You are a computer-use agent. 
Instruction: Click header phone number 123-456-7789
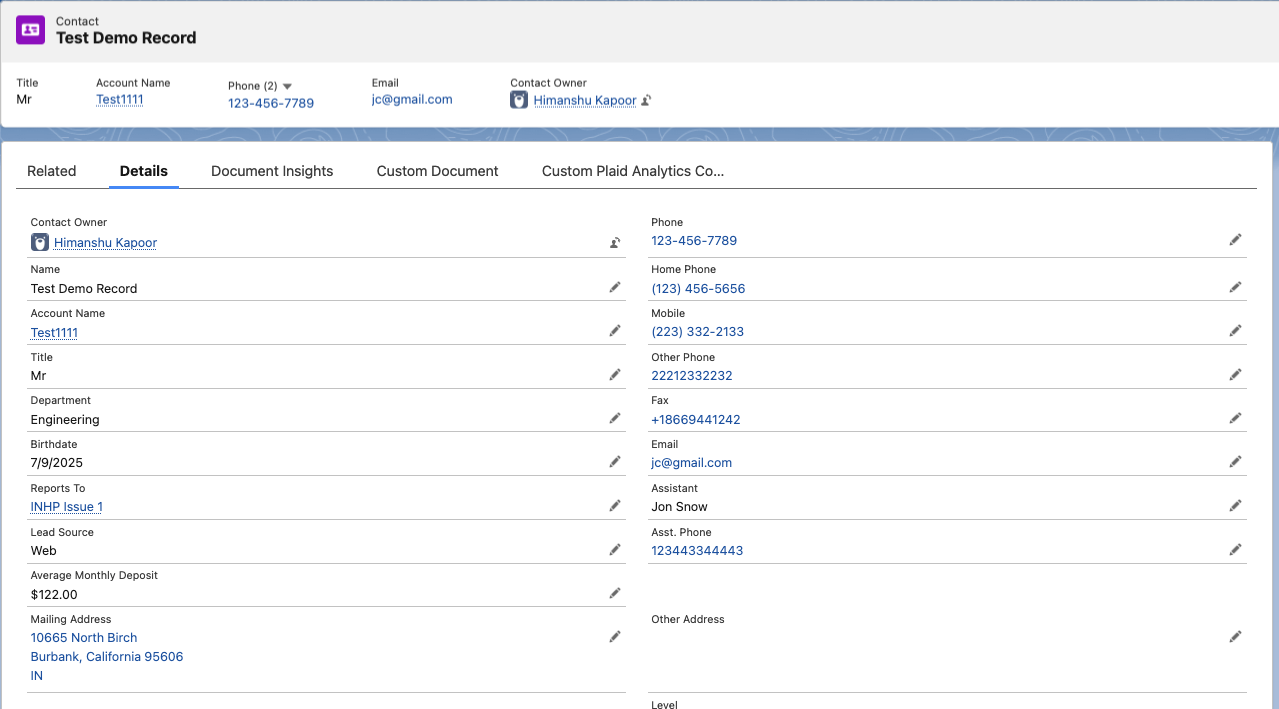pos(271,104)
